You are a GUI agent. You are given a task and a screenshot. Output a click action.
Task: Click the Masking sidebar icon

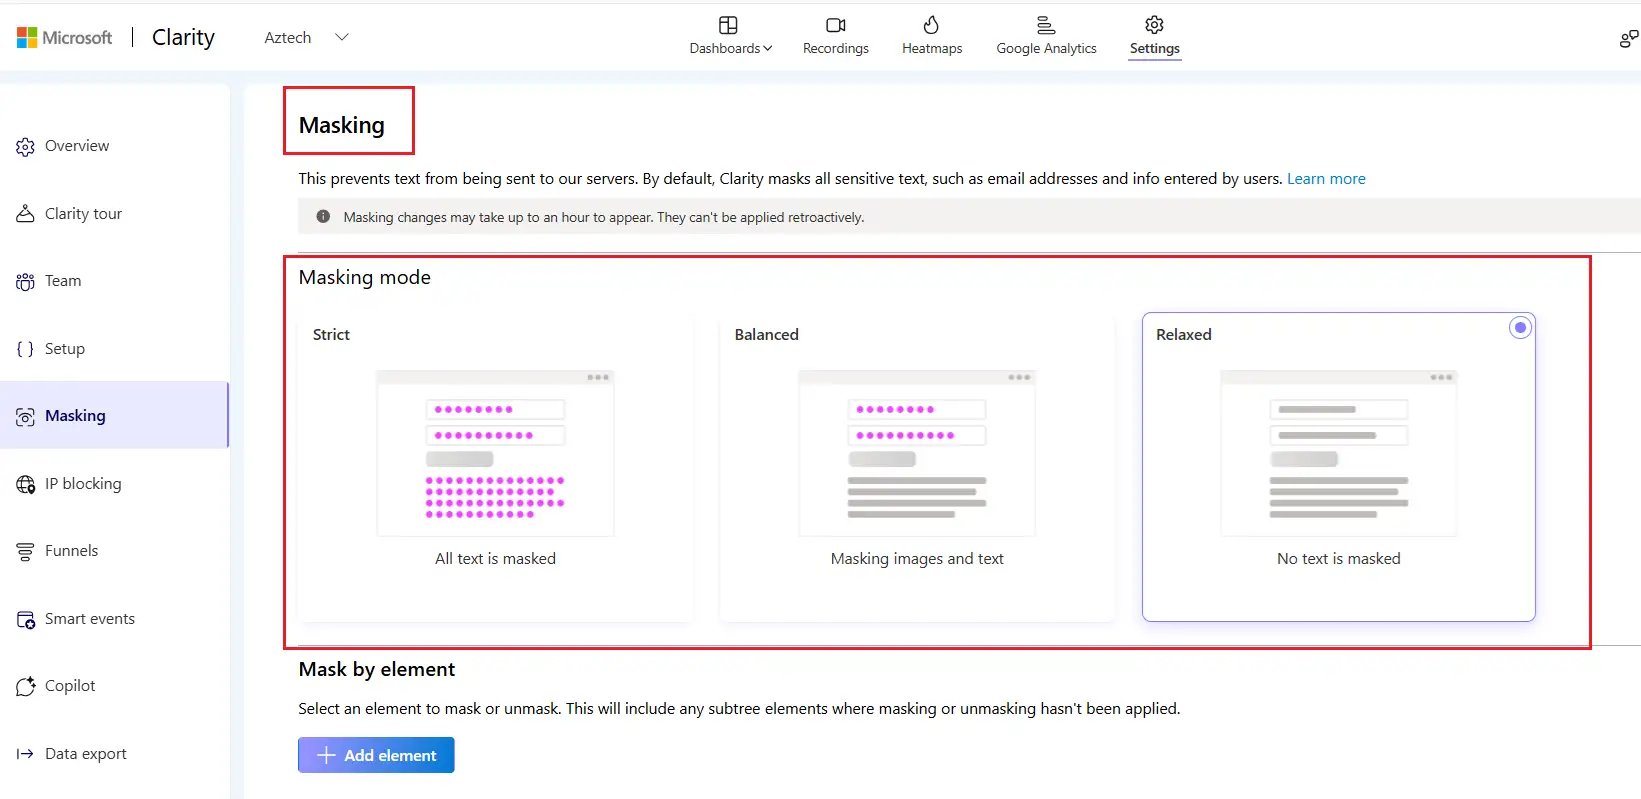pyautogui.click(x=26, y=417)
